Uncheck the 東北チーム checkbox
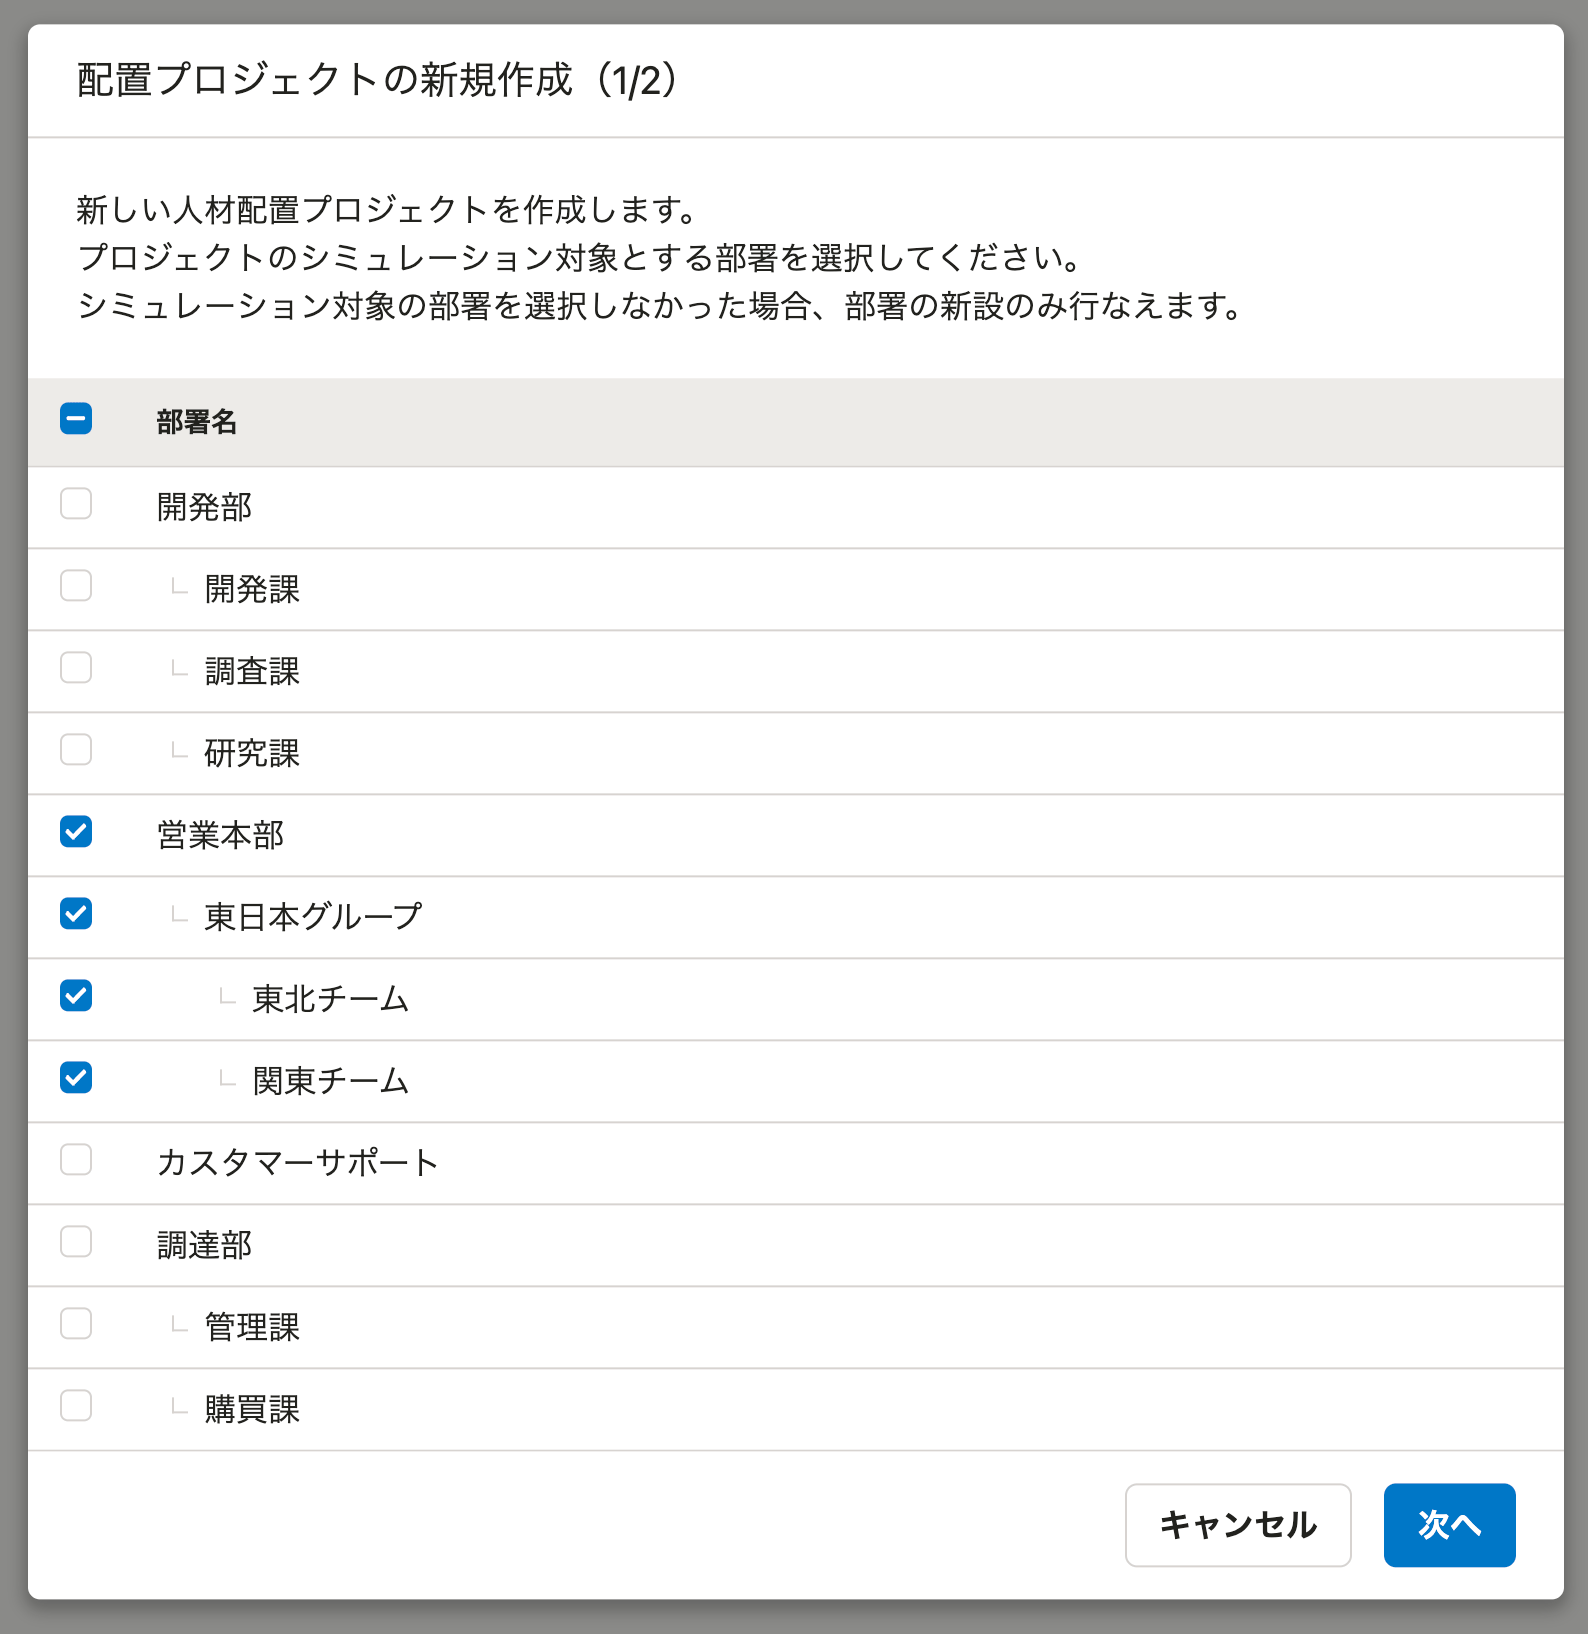This screenshot has width=1588, height=1634. (x=76, y=995)
